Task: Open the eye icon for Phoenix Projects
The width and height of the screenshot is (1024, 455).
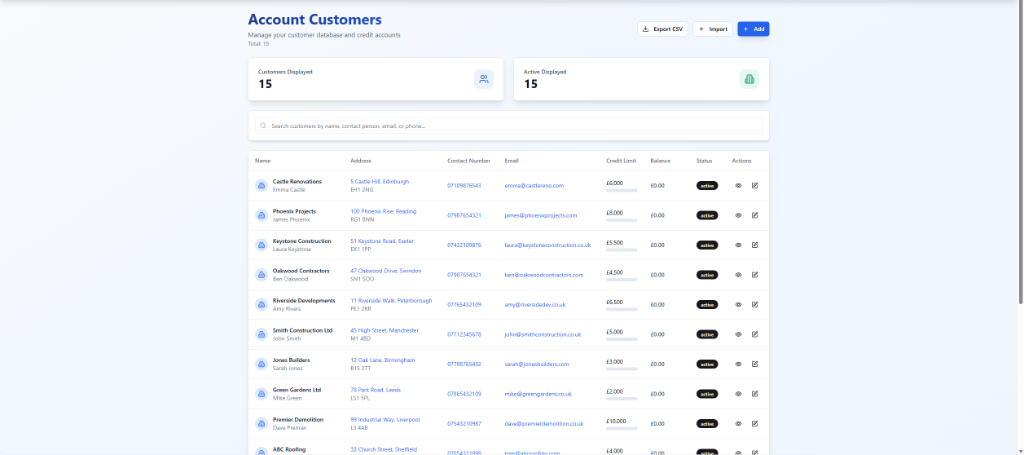Action: 739,215
